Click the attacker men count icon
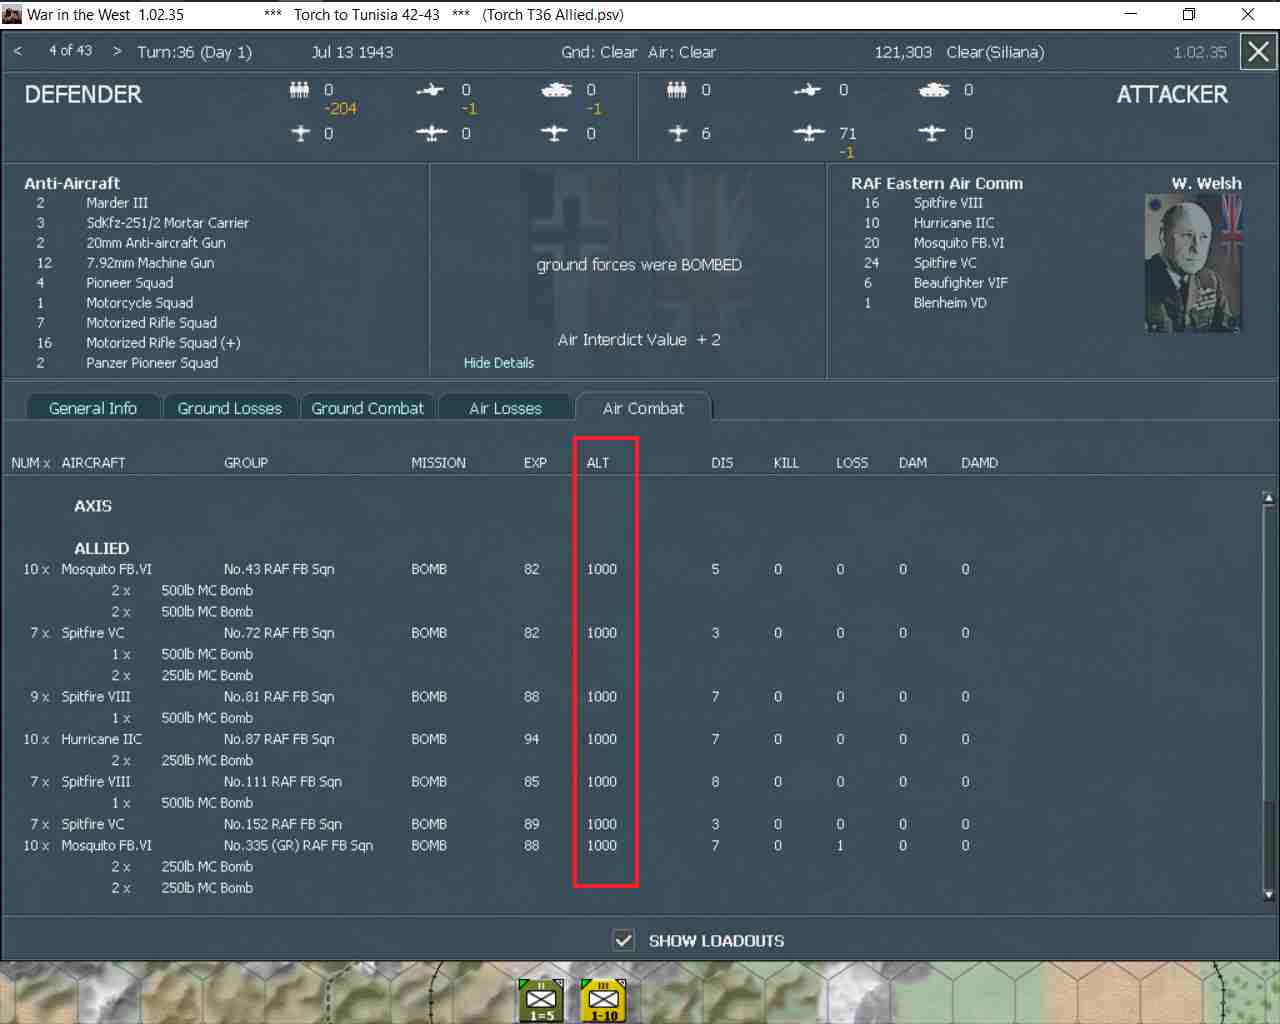The height and width of the screenshot is (1024, 1280). [677, 90]
